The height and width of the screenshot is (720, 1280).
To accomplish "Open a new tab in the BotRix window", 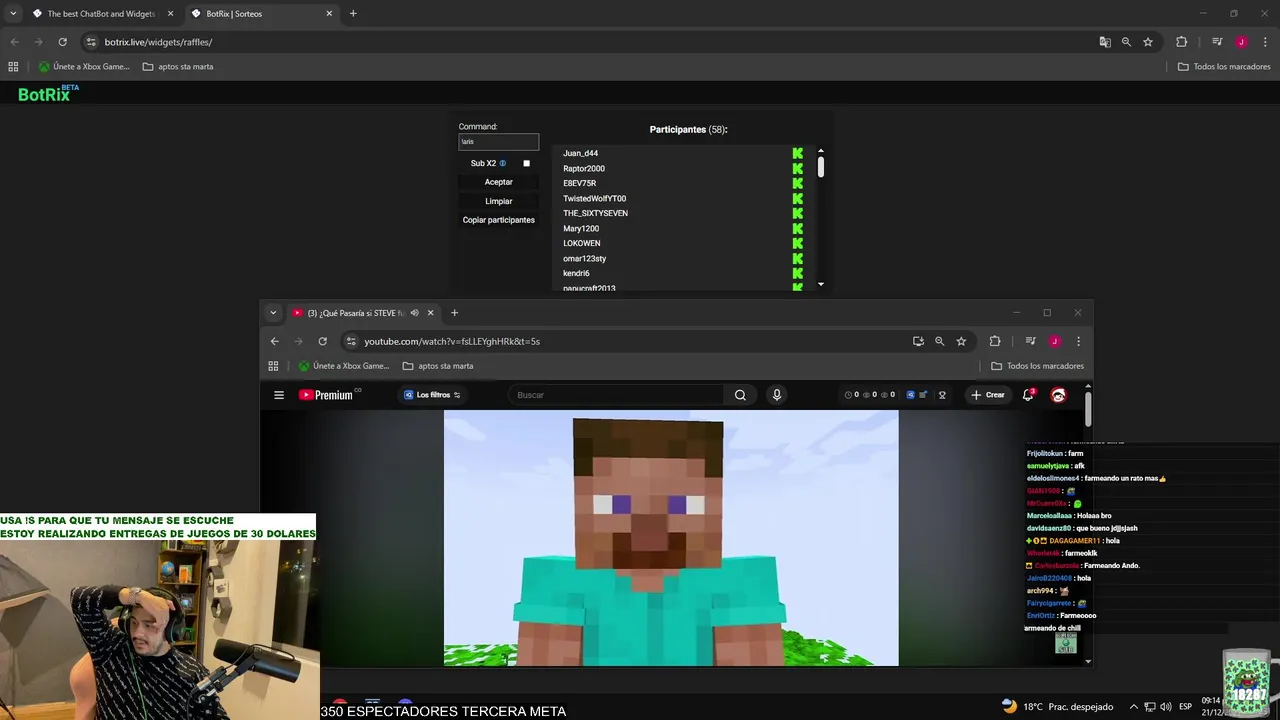I will [353, 14].
